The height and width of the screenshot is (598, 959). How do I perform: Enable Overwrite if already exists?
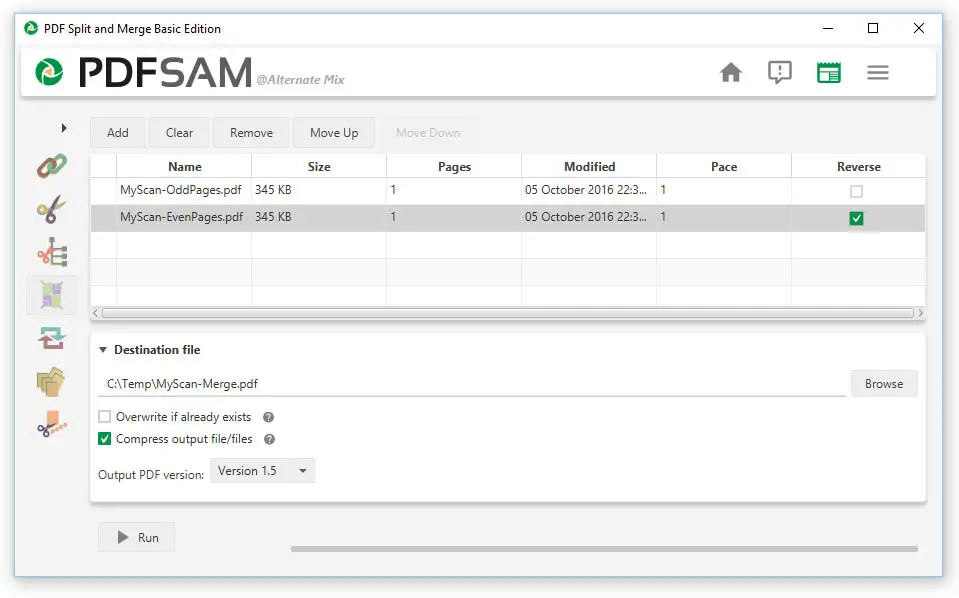pyautogui.click(x=105, y=416)
